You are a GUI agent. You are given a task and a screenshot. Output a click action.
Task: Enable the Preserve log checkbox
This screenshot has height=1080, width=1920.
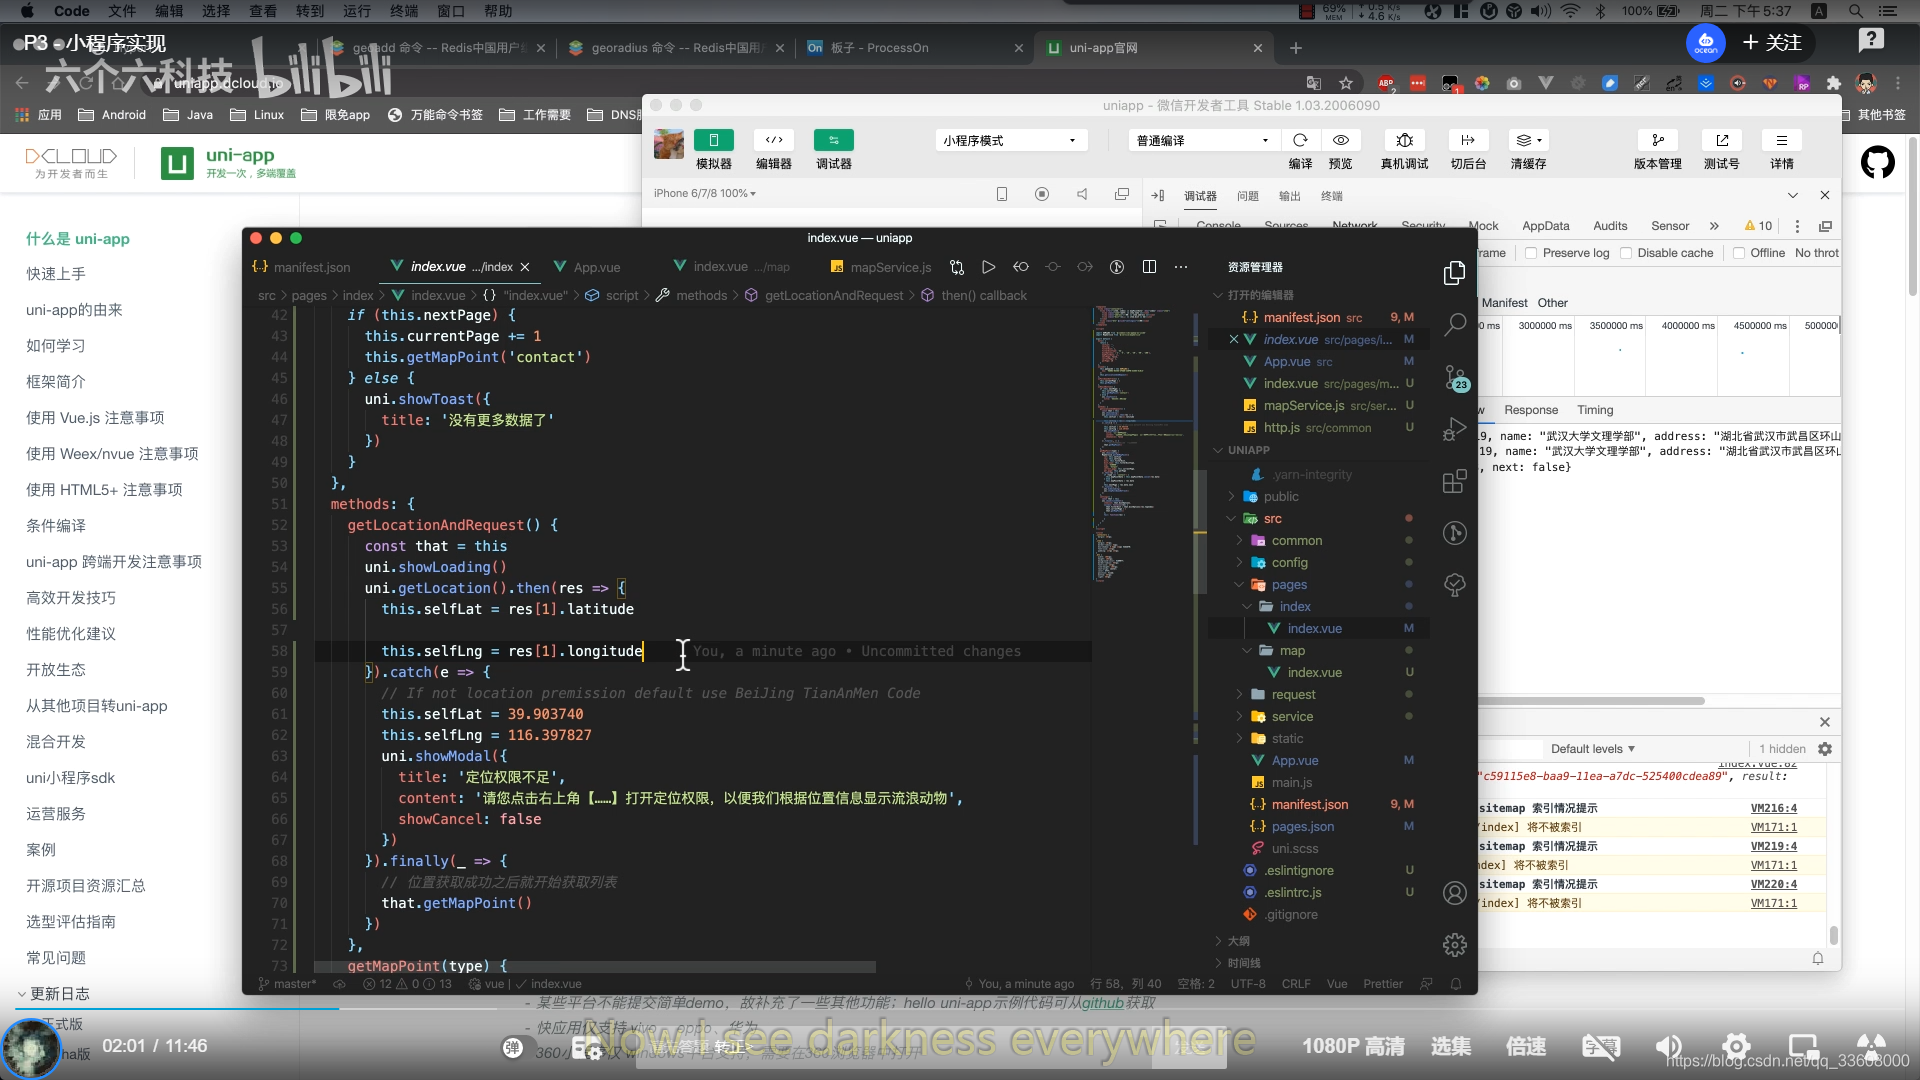click(x=1531, y=253)
